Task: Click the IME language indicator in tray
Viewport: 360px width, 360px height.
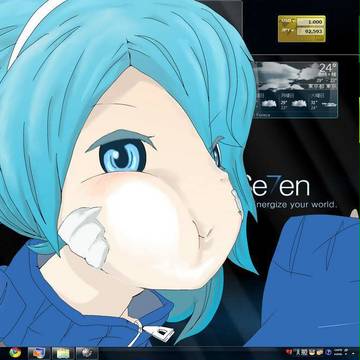Action: point(301,352)
